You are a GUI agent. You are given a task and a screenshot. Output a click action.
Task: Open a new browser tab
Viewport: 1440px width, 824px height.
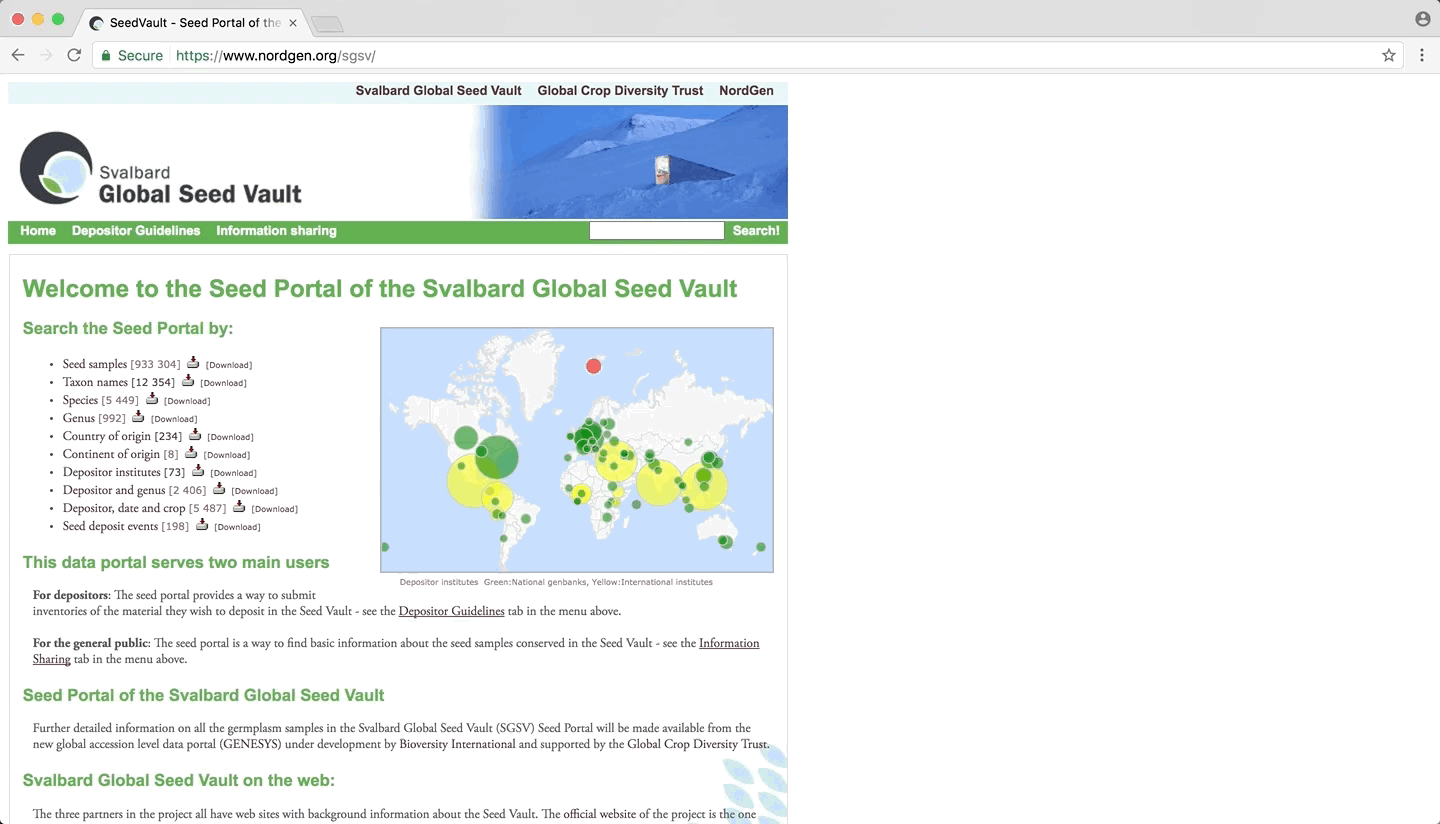tap(327, 24)
